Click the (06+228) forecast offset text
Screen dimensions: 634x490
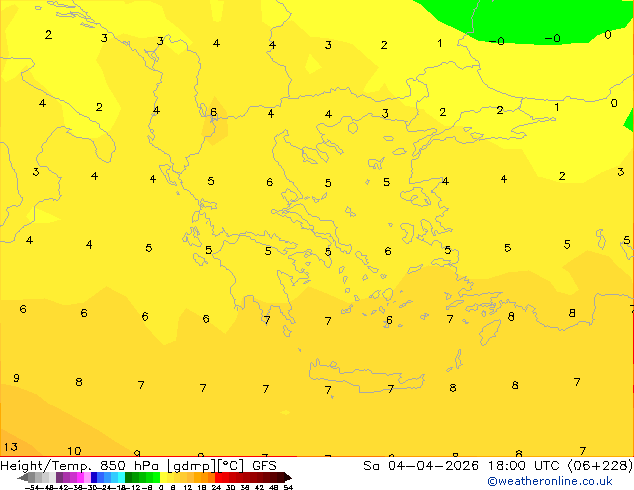pyautogui.click(x=600, y=466)
